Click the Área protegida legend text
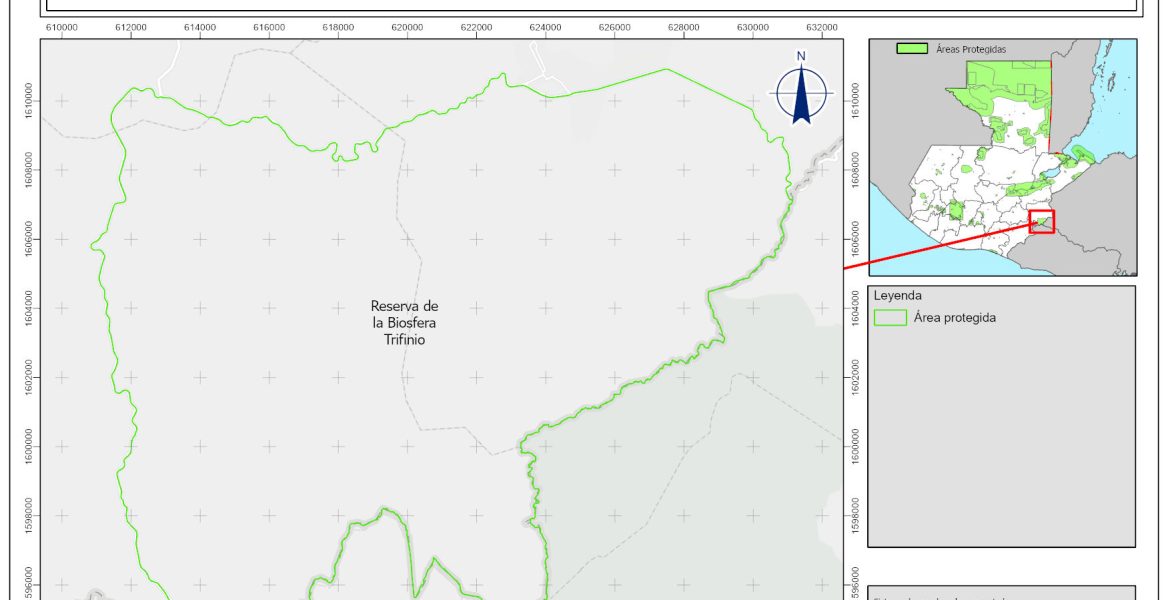1170x600 pixels. (x=954, y=318)
